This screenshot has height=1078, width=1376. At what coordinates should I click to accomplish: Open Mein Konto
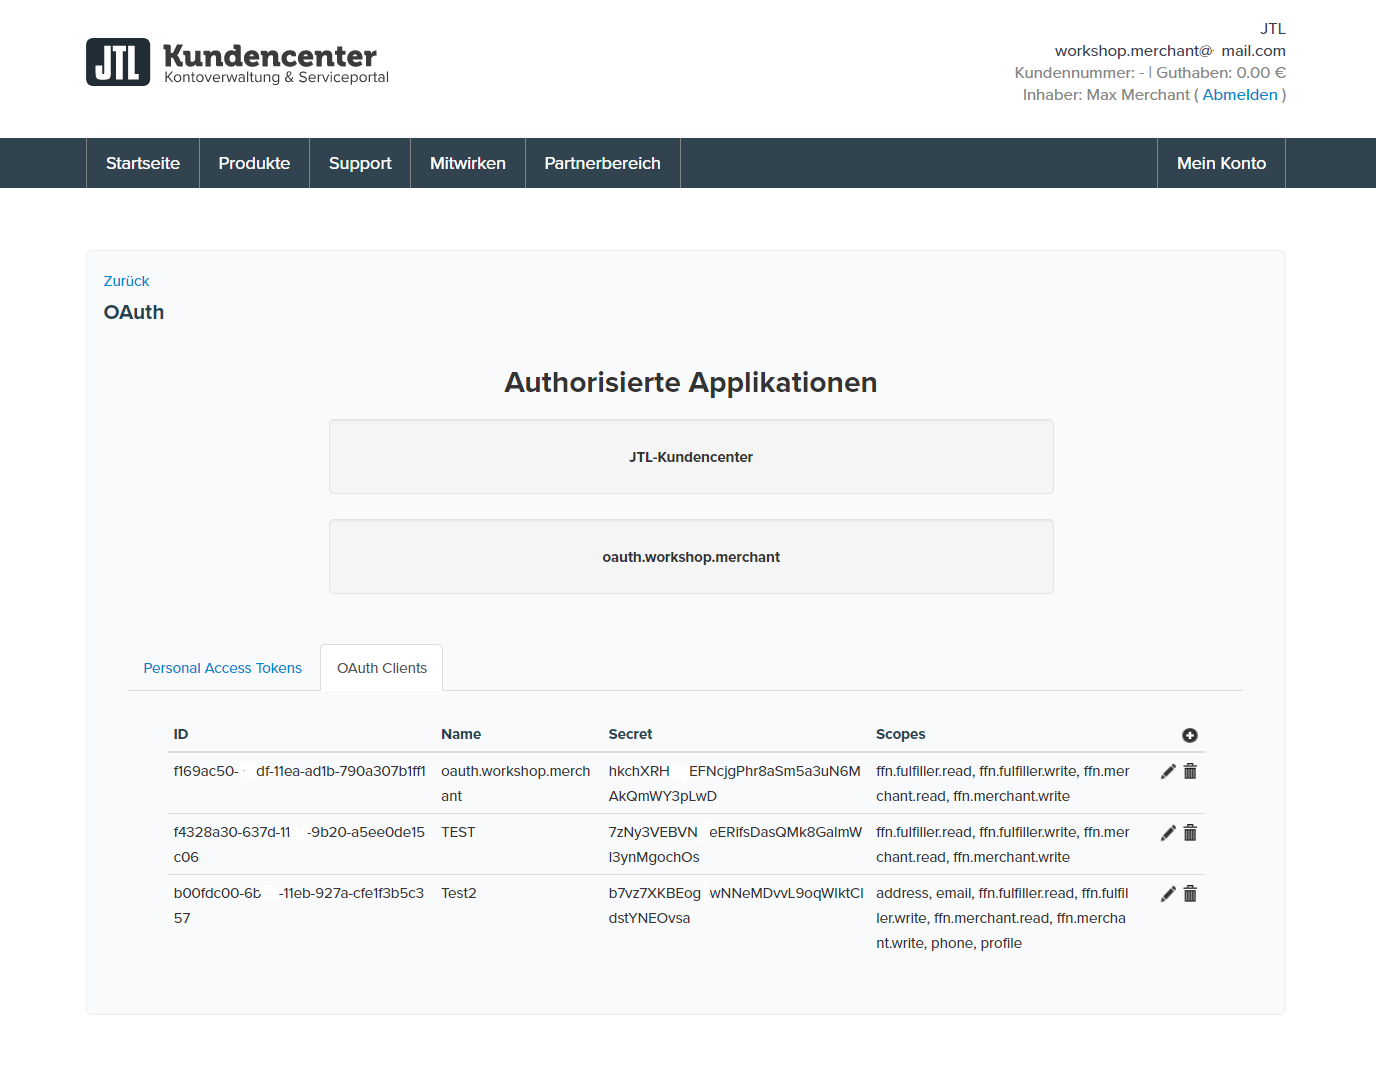pyautogui.click(x=1221, y=163)
